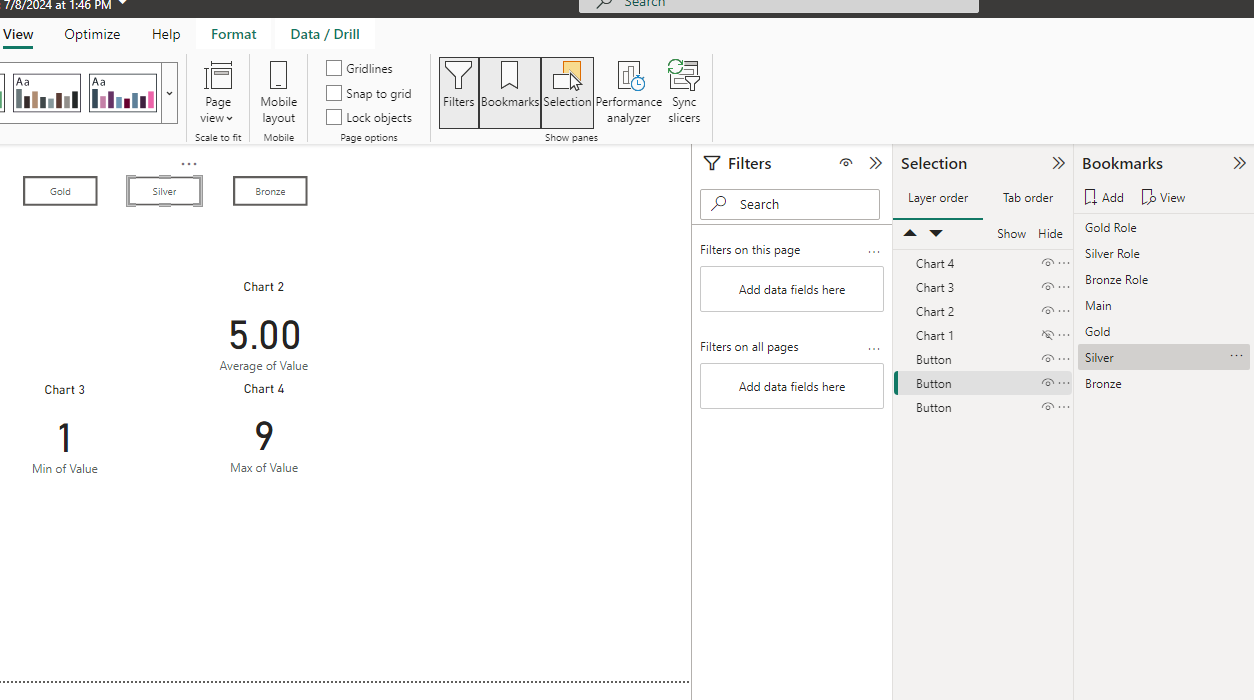
Task: Select Layer order tab in Selection pane
Action: tap(938, 198)
